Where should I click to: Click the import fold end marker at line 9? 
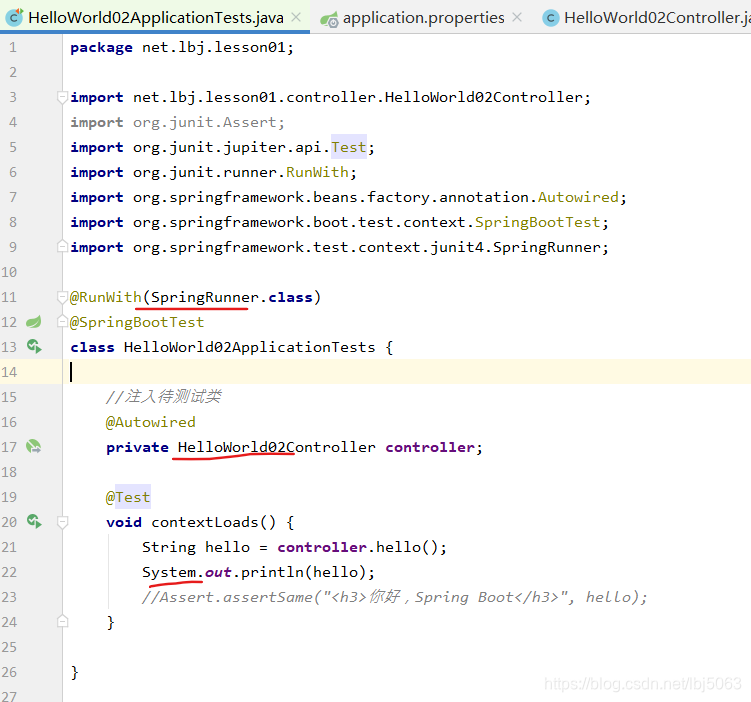(62, 247)
